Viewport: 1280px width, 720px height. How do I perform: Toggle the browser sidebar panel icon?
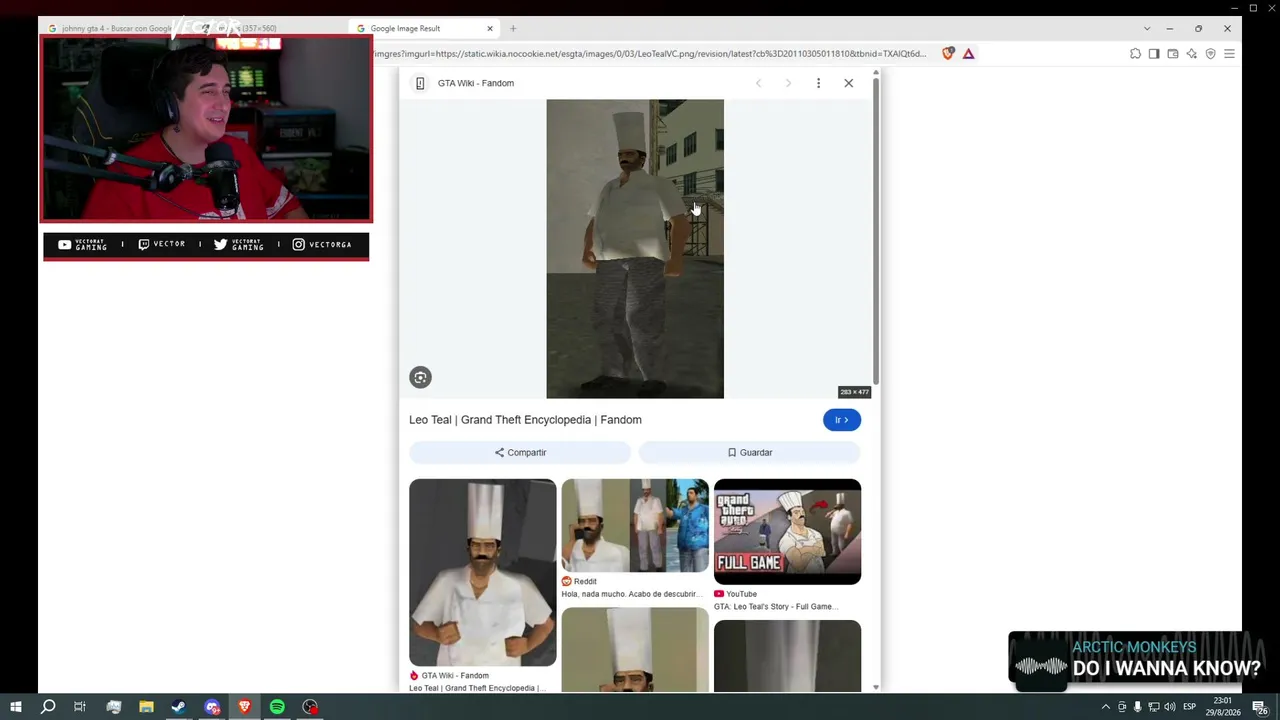point(1154,54)
